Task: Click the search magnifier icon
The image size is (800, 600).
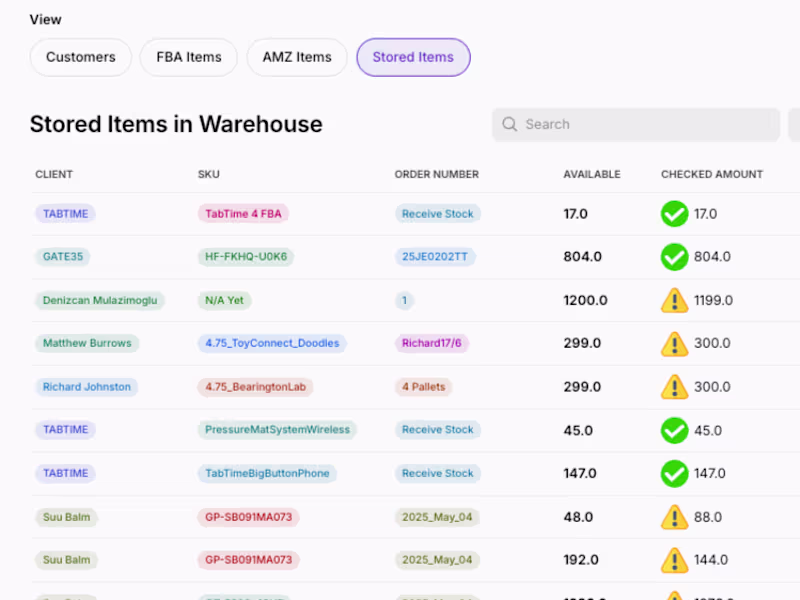Action: pos(510,125)
